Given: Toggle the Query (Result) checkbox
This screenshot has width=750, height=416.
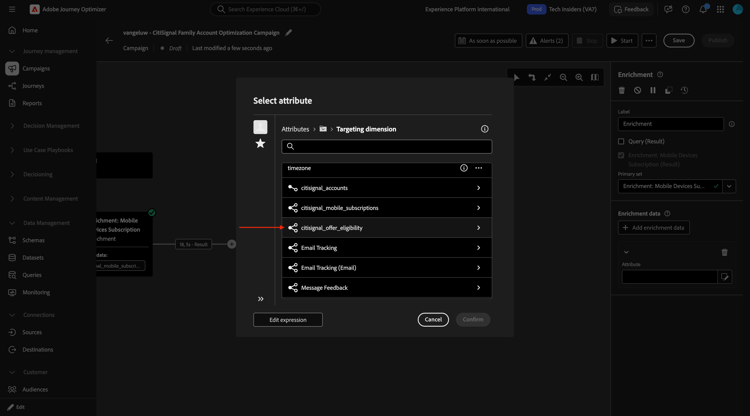Looking at the screenshot, I should tap(621, 142).
